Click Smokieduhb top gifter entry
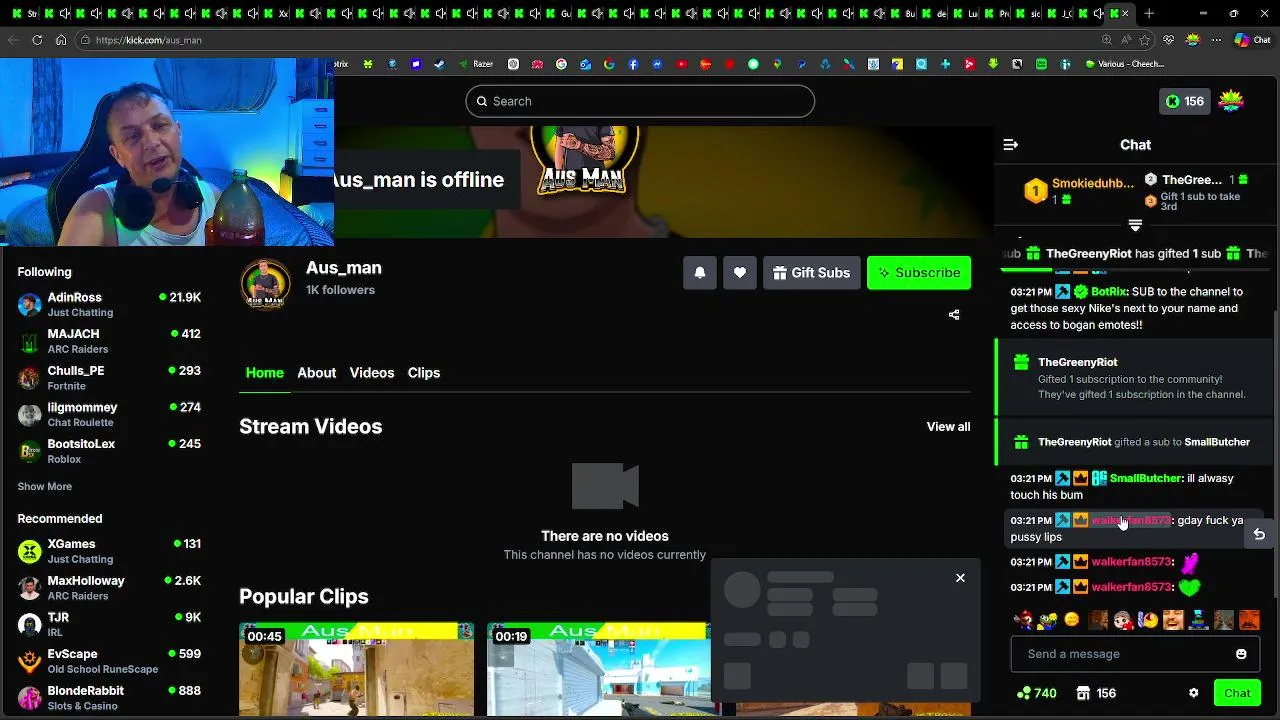The image size is (1280, 720). pyautogui.click(x=1079, y=190)
